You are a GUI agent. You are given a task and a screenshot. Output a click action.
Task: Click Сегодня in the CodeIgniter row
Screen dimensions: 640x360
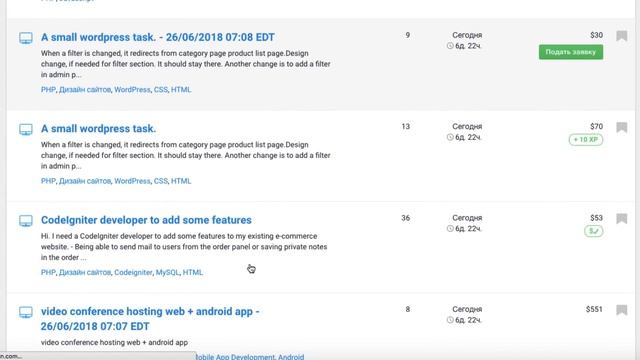tap(467, 218)
